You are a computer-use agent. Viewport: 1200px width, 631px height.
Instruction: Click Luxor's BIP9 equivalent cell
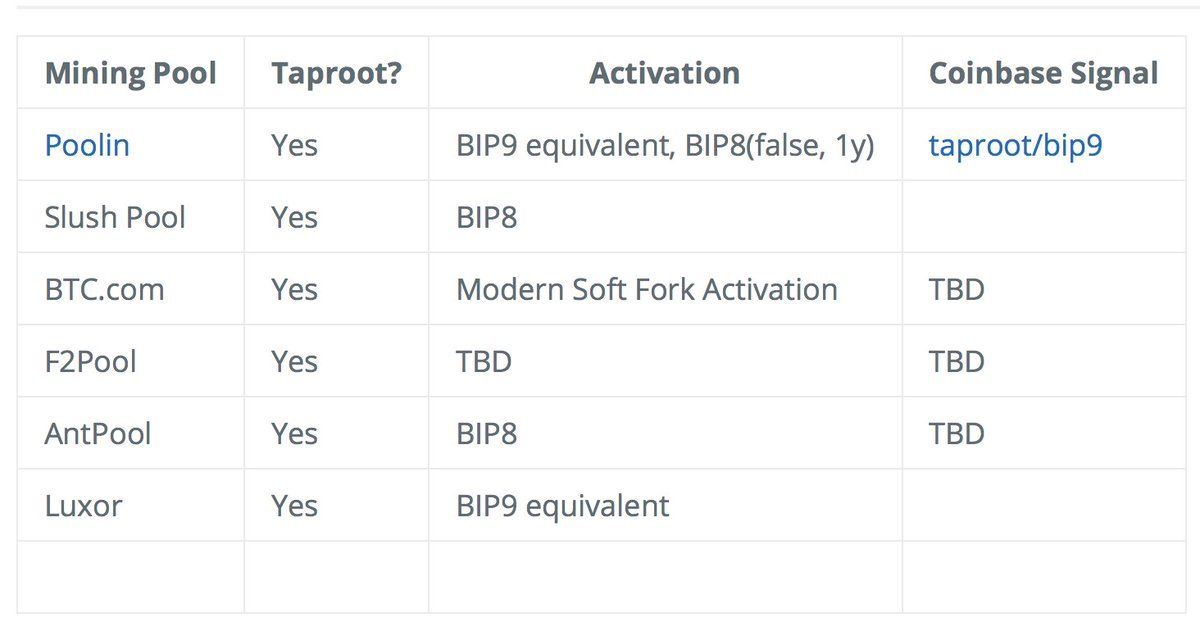pyautogui.click(x=665, y=505)
